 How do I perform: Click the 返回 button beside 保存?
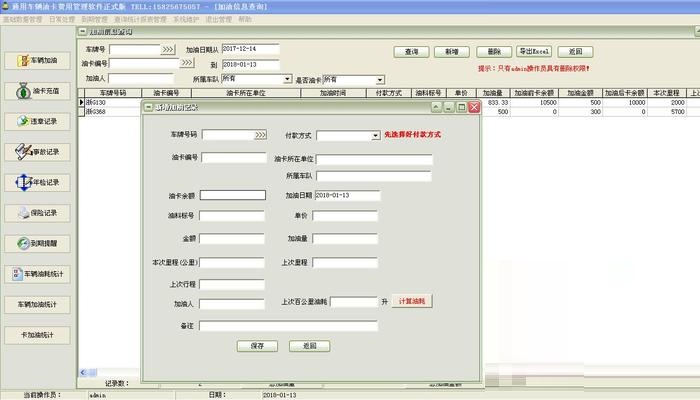309,346
